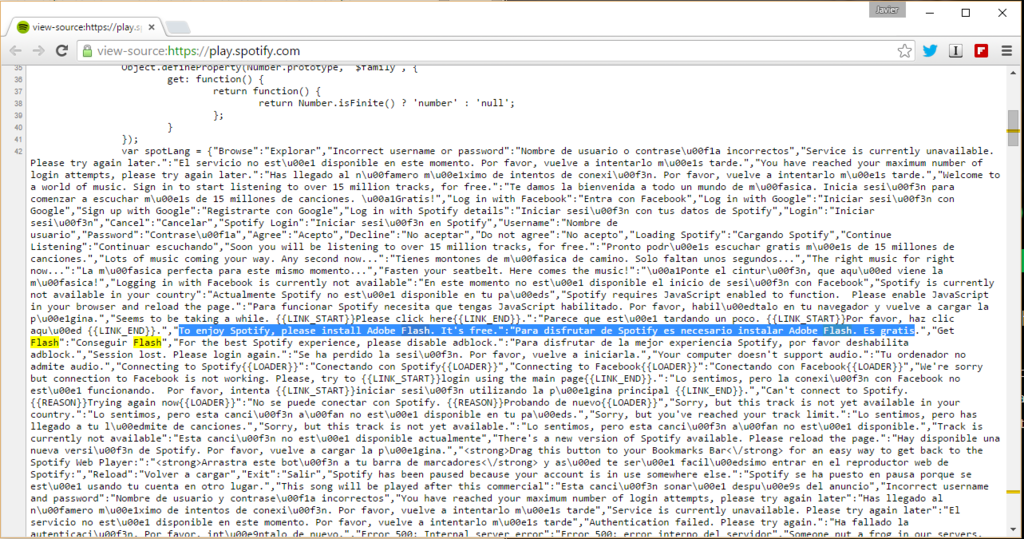This screenshot has height=539, width=1024.
Task: Select the view-source Spotify tab
Action: pos(86,27)
